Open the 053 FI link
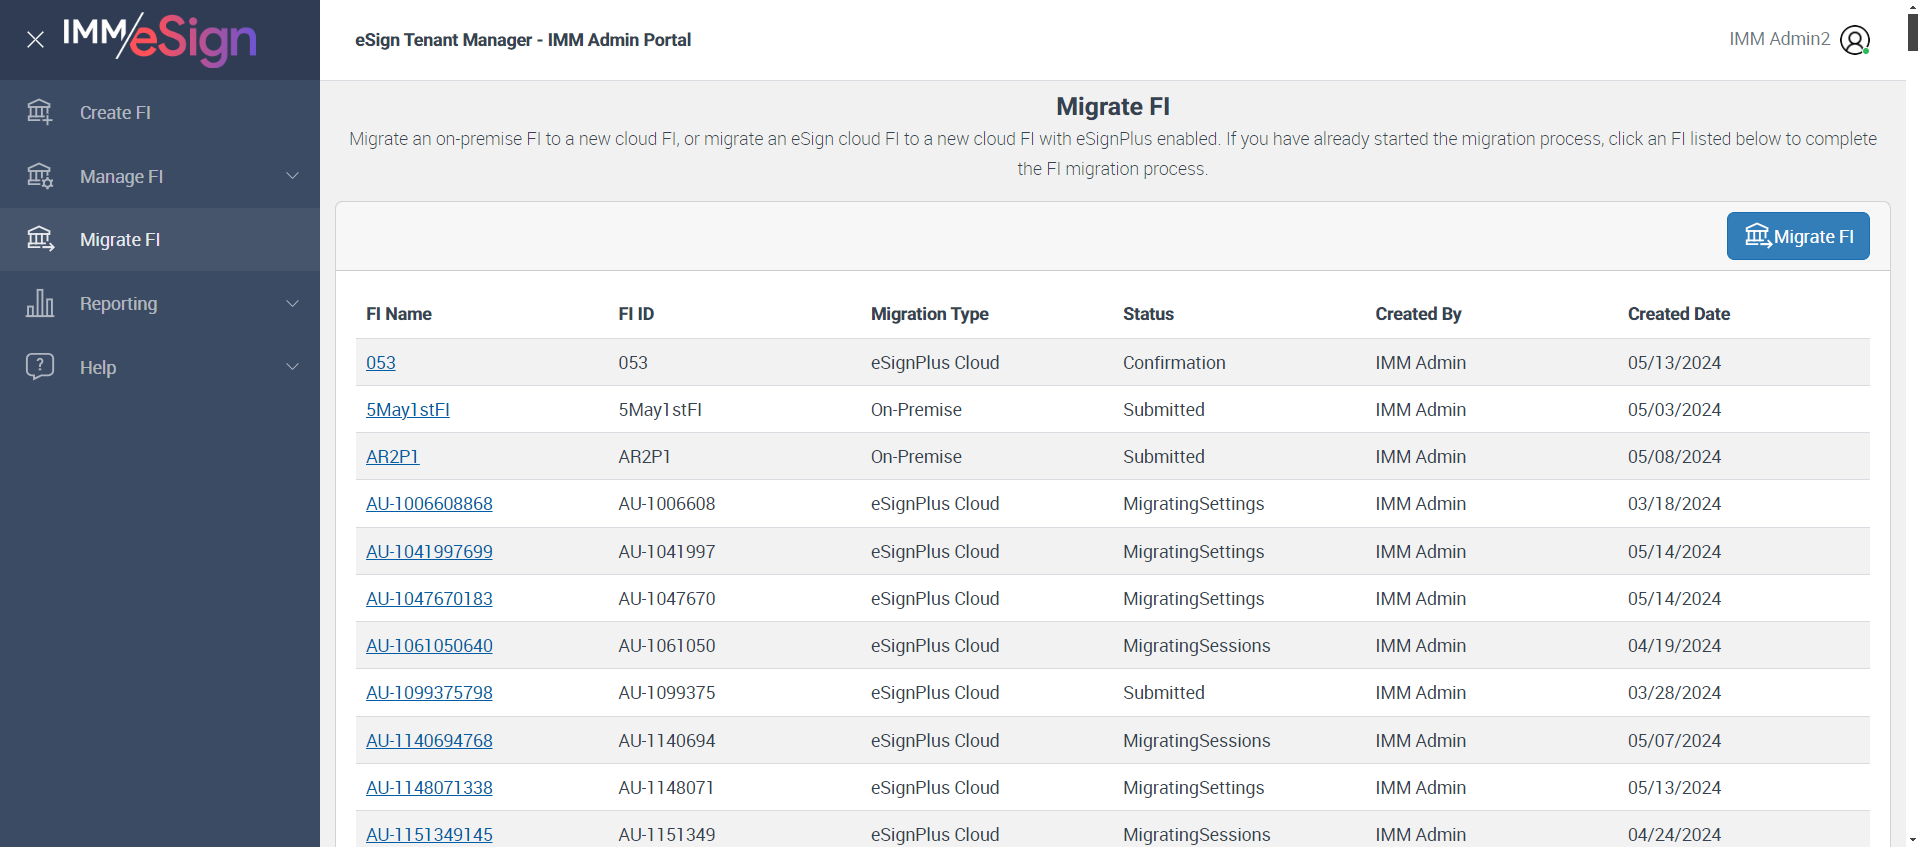The width and height of the screenshot is (1920, 847). tap(381, 363)
